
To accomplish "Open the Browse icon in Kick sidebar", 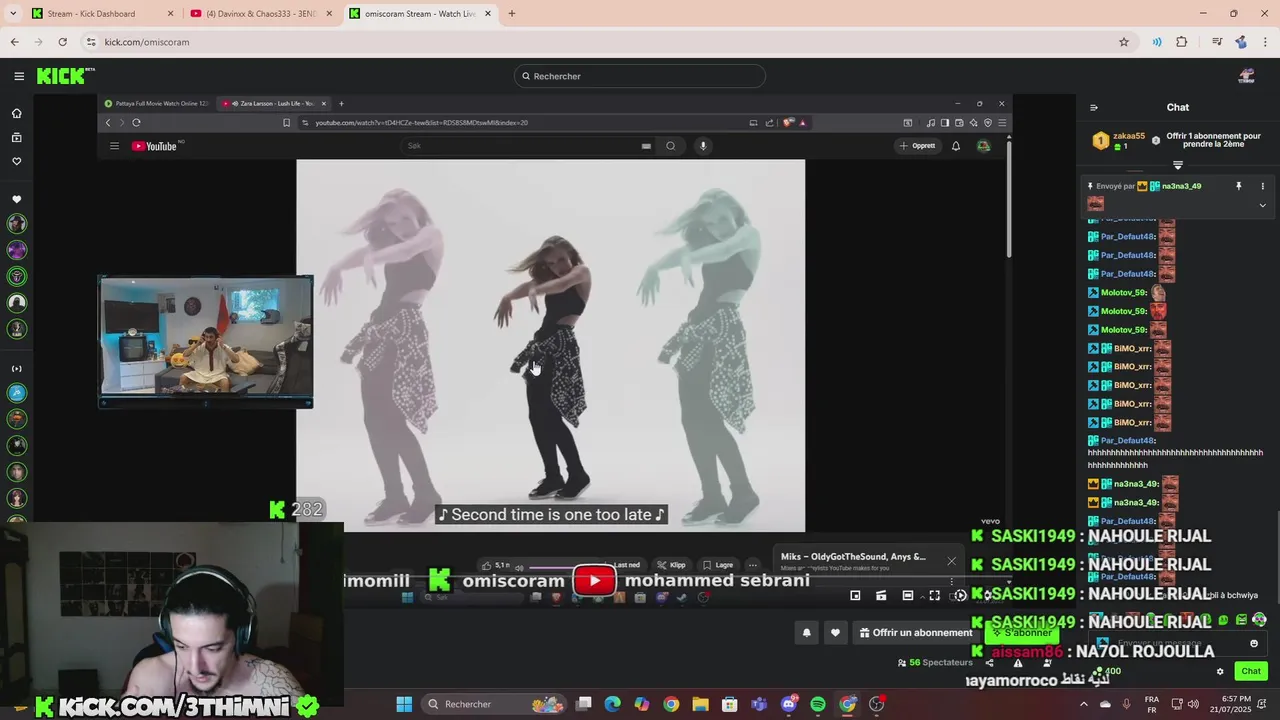I will click(16, 137).
